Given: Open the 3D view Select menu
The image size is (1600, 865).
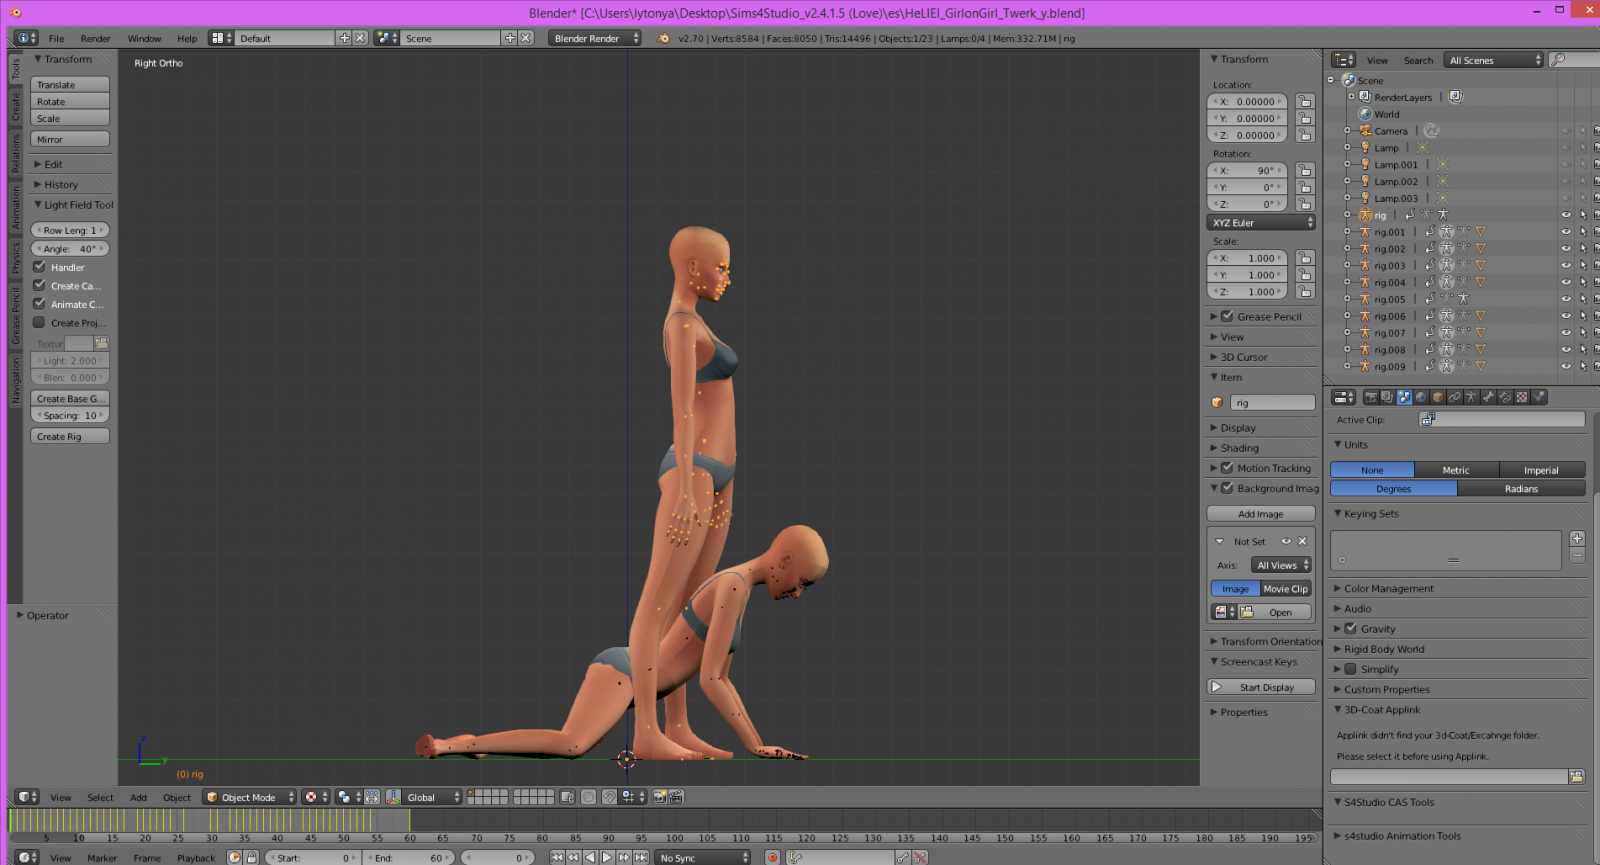Looking at the screenshot, I should tap(100, 797).
